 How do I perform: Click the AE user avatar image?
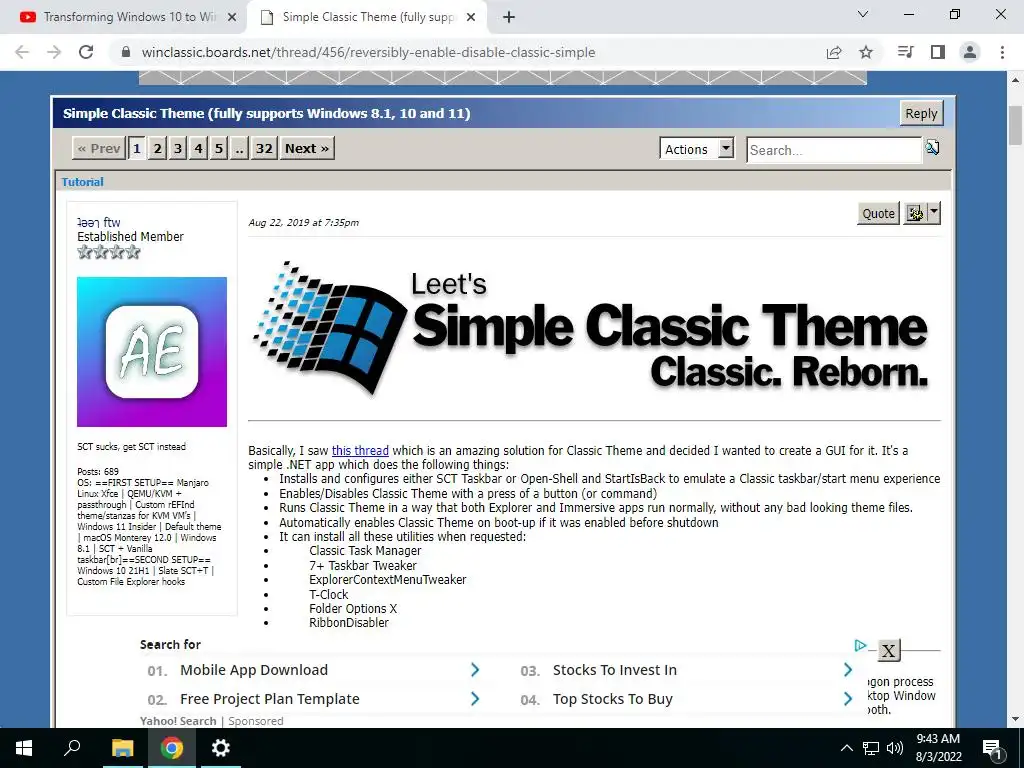pos(152,352)
